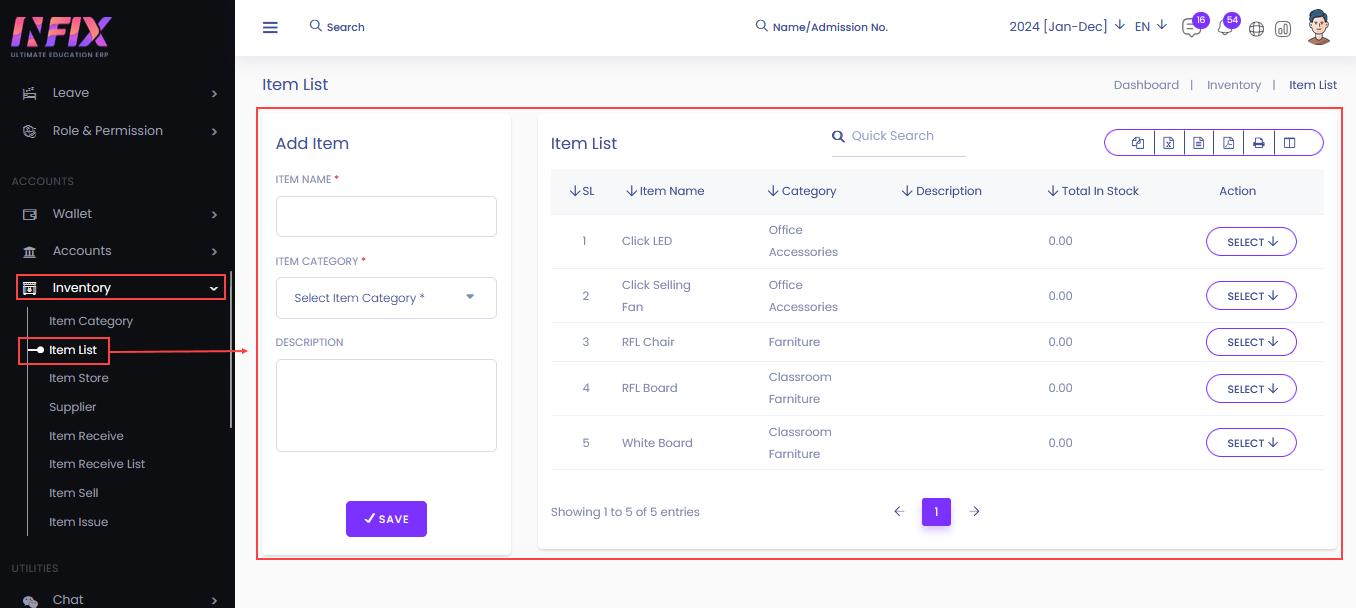
Task: Open Item Receive List submenu item
Action: 97,464
